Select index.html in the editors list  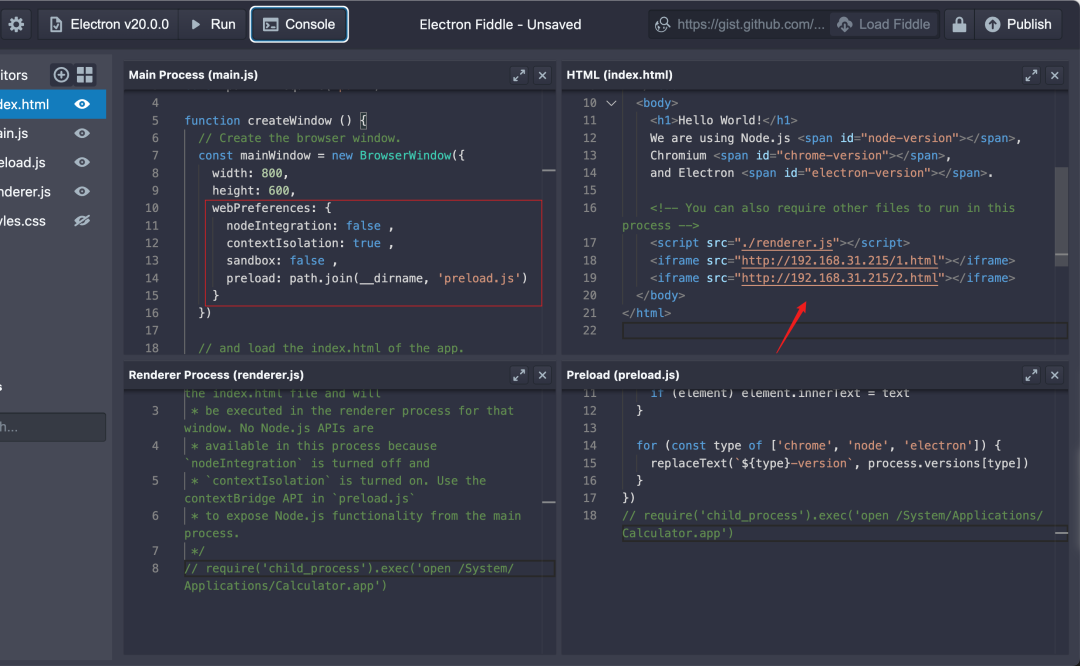tap(52, 104)
